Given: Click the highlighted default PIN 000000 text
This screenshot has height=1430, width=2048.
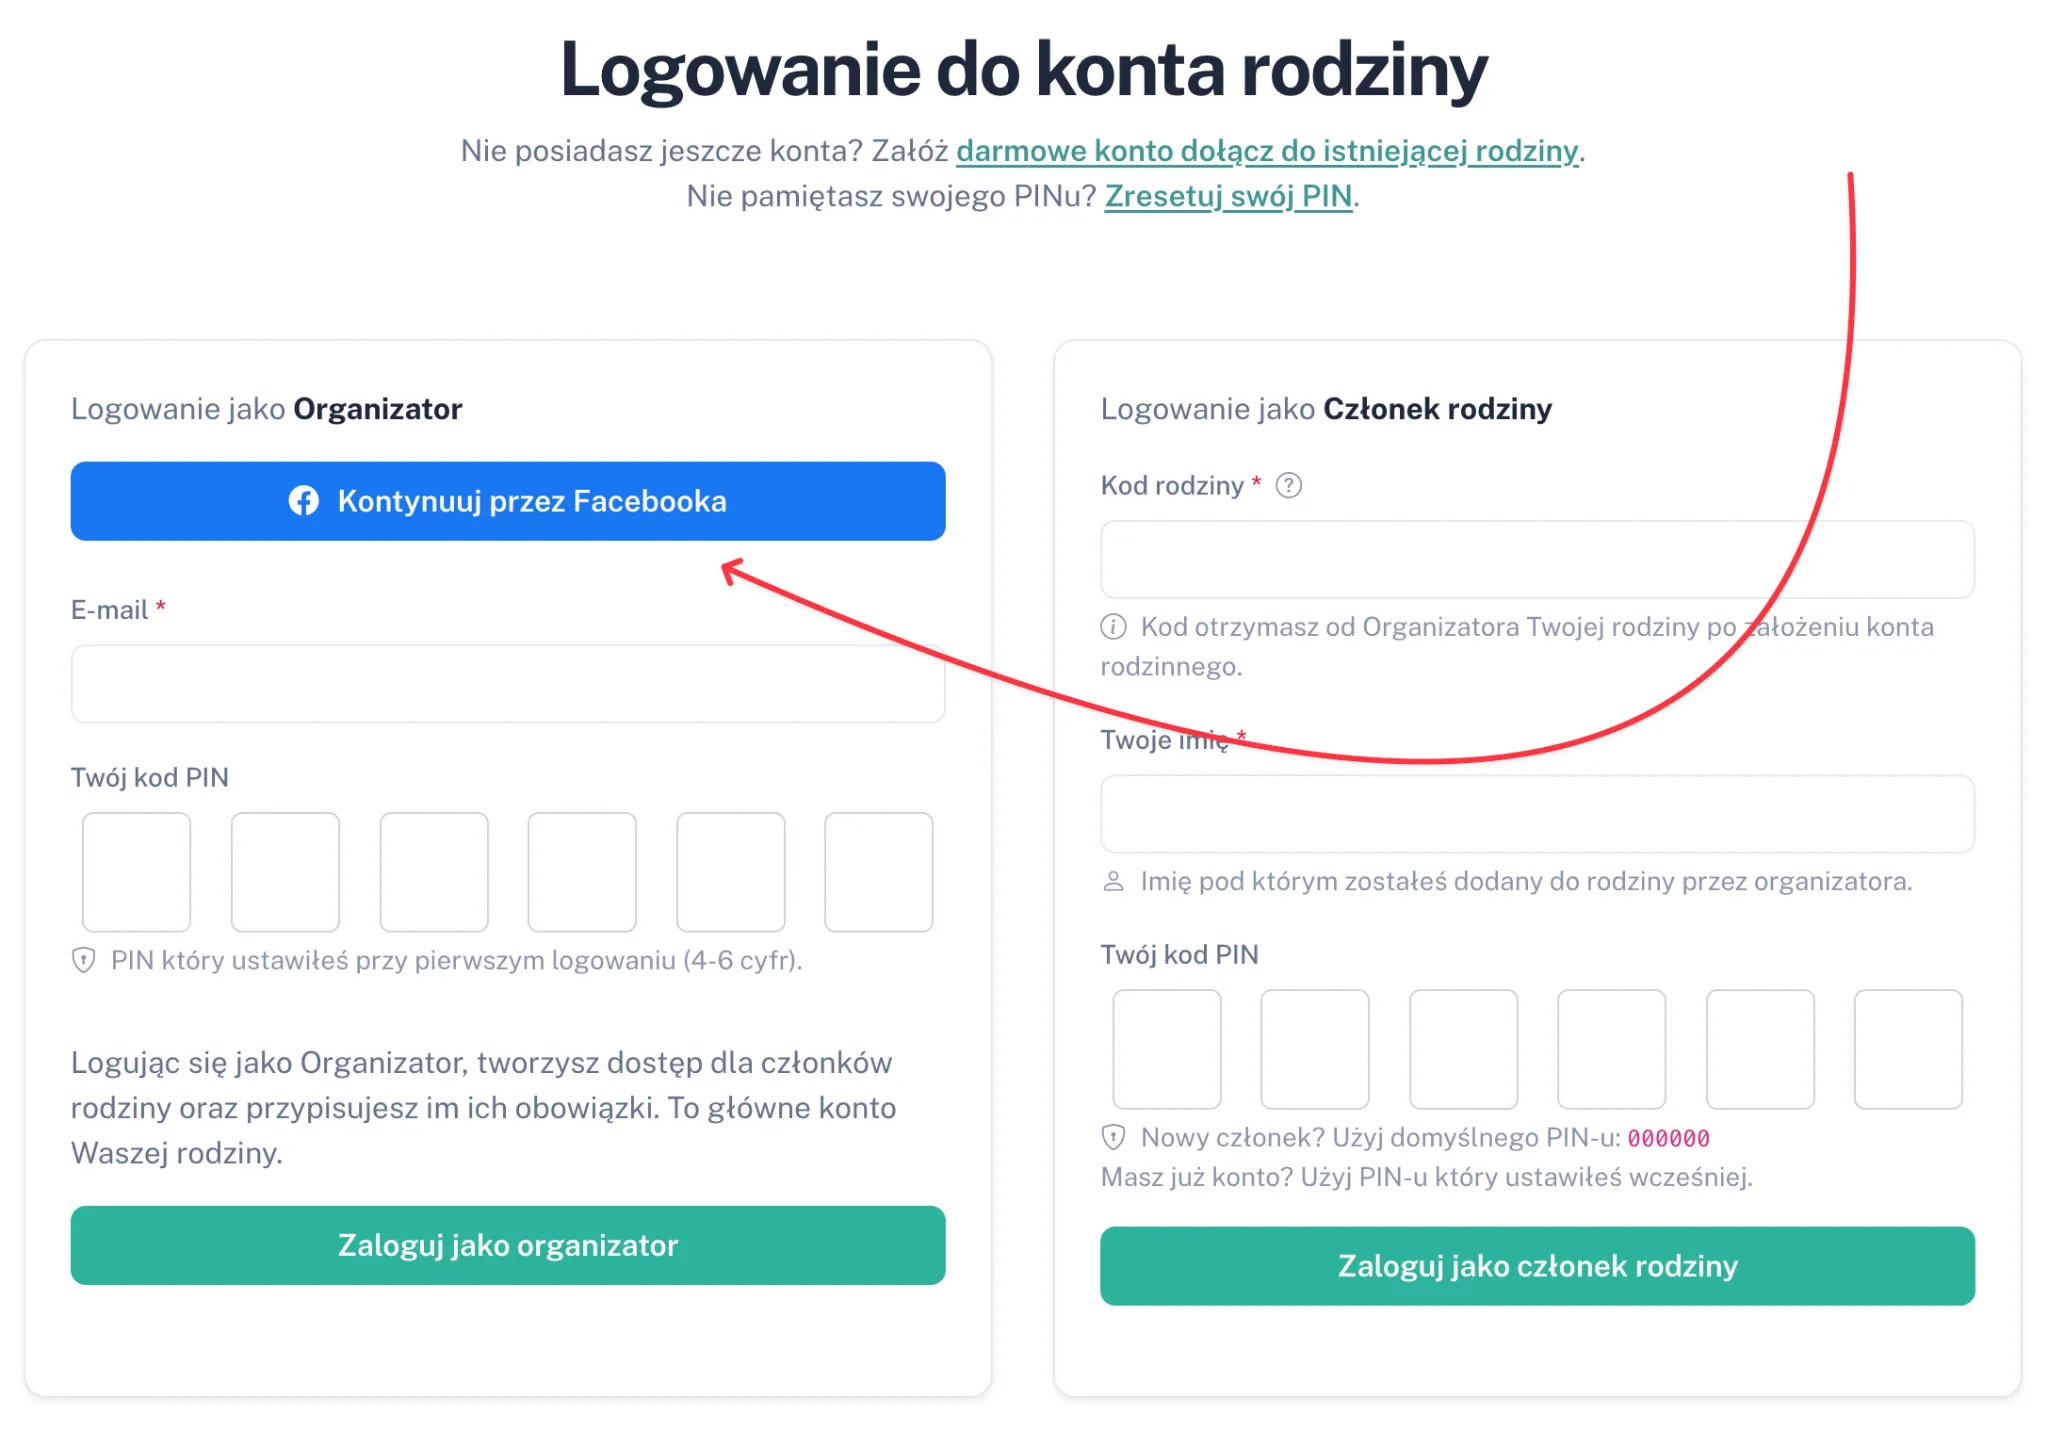Looking at the screenshot, I should [x=1668, y=1138].
